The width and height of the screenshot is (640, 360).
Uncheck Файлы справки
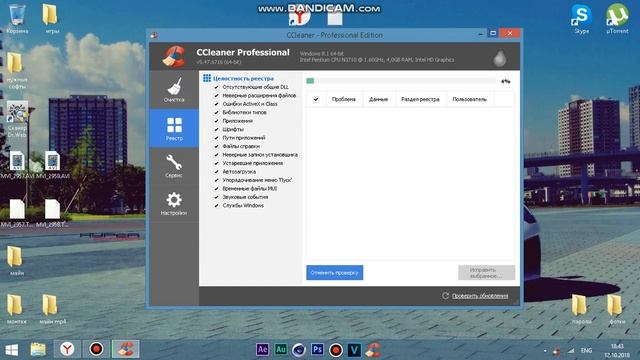(216, 146)
